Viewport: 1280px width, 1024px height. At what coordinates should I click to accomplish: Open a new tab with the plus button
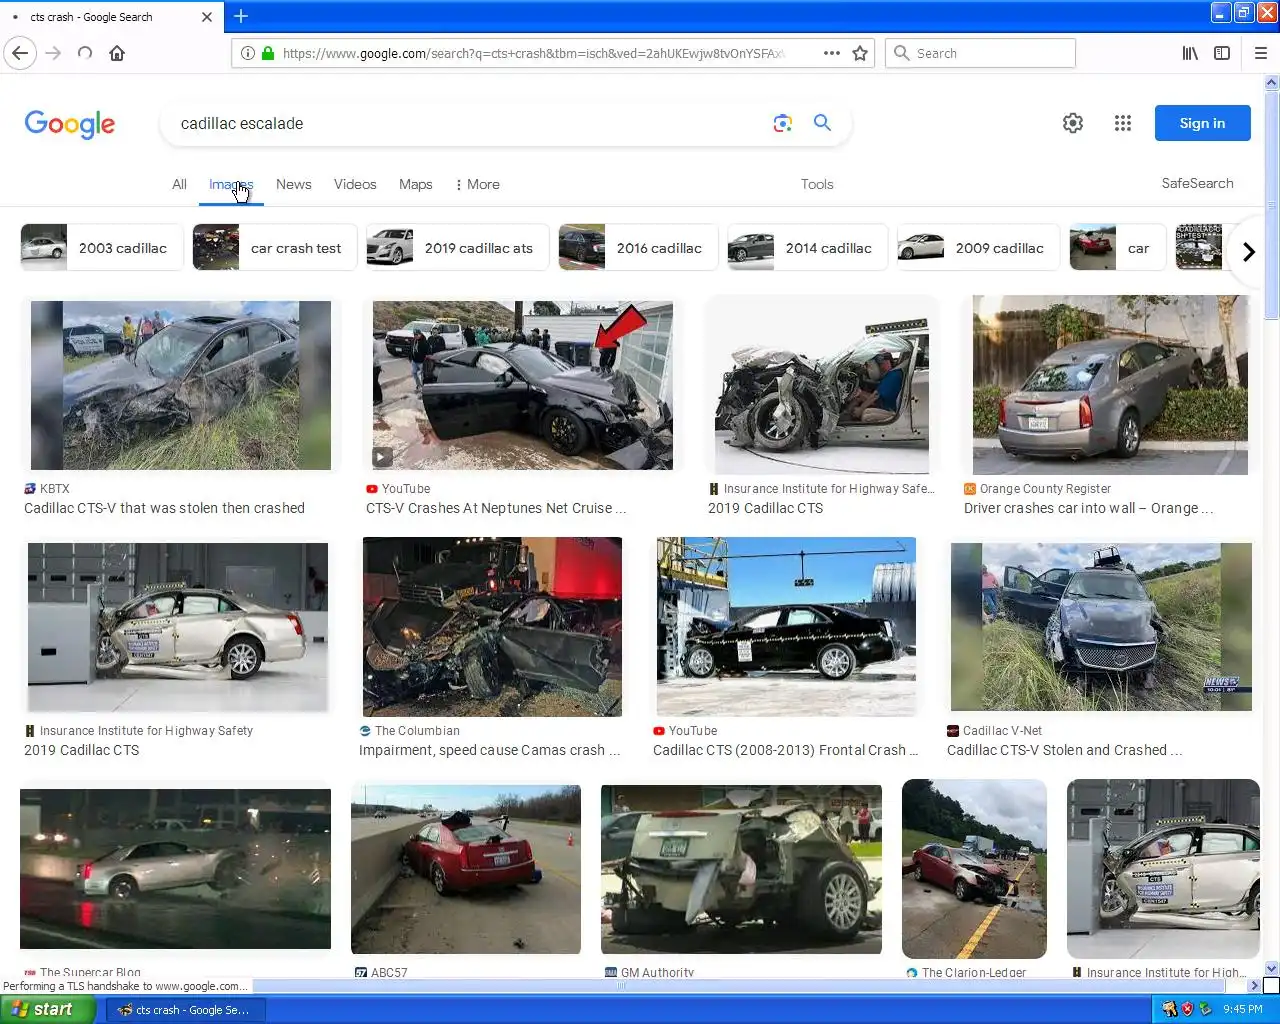[241, 16]
